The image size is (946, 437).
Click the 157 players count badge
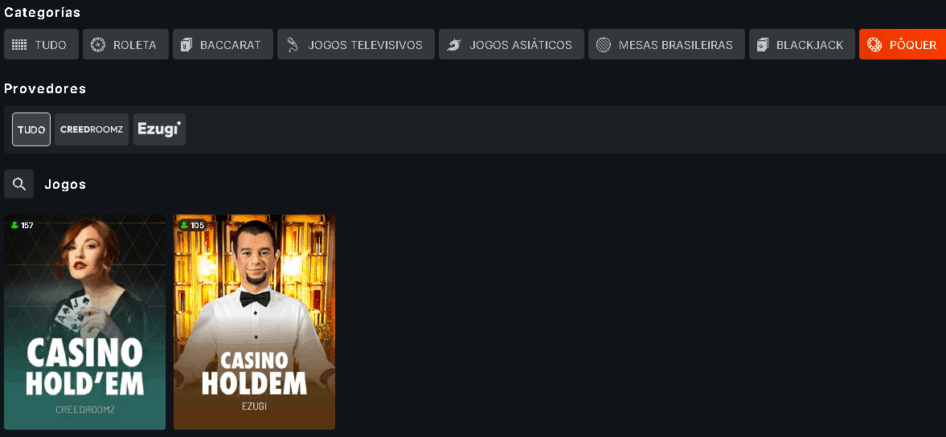pyautogui.click(x=22, y=225)
